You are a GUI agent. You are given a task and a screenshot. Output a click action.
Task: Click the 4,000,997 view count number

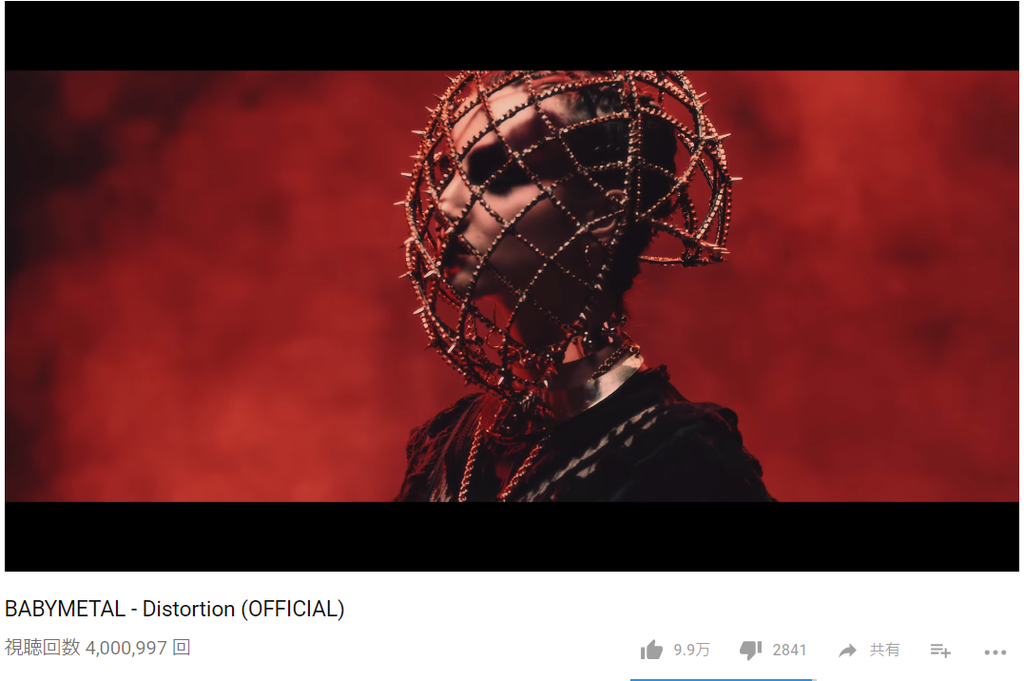(x=126, y=648)
